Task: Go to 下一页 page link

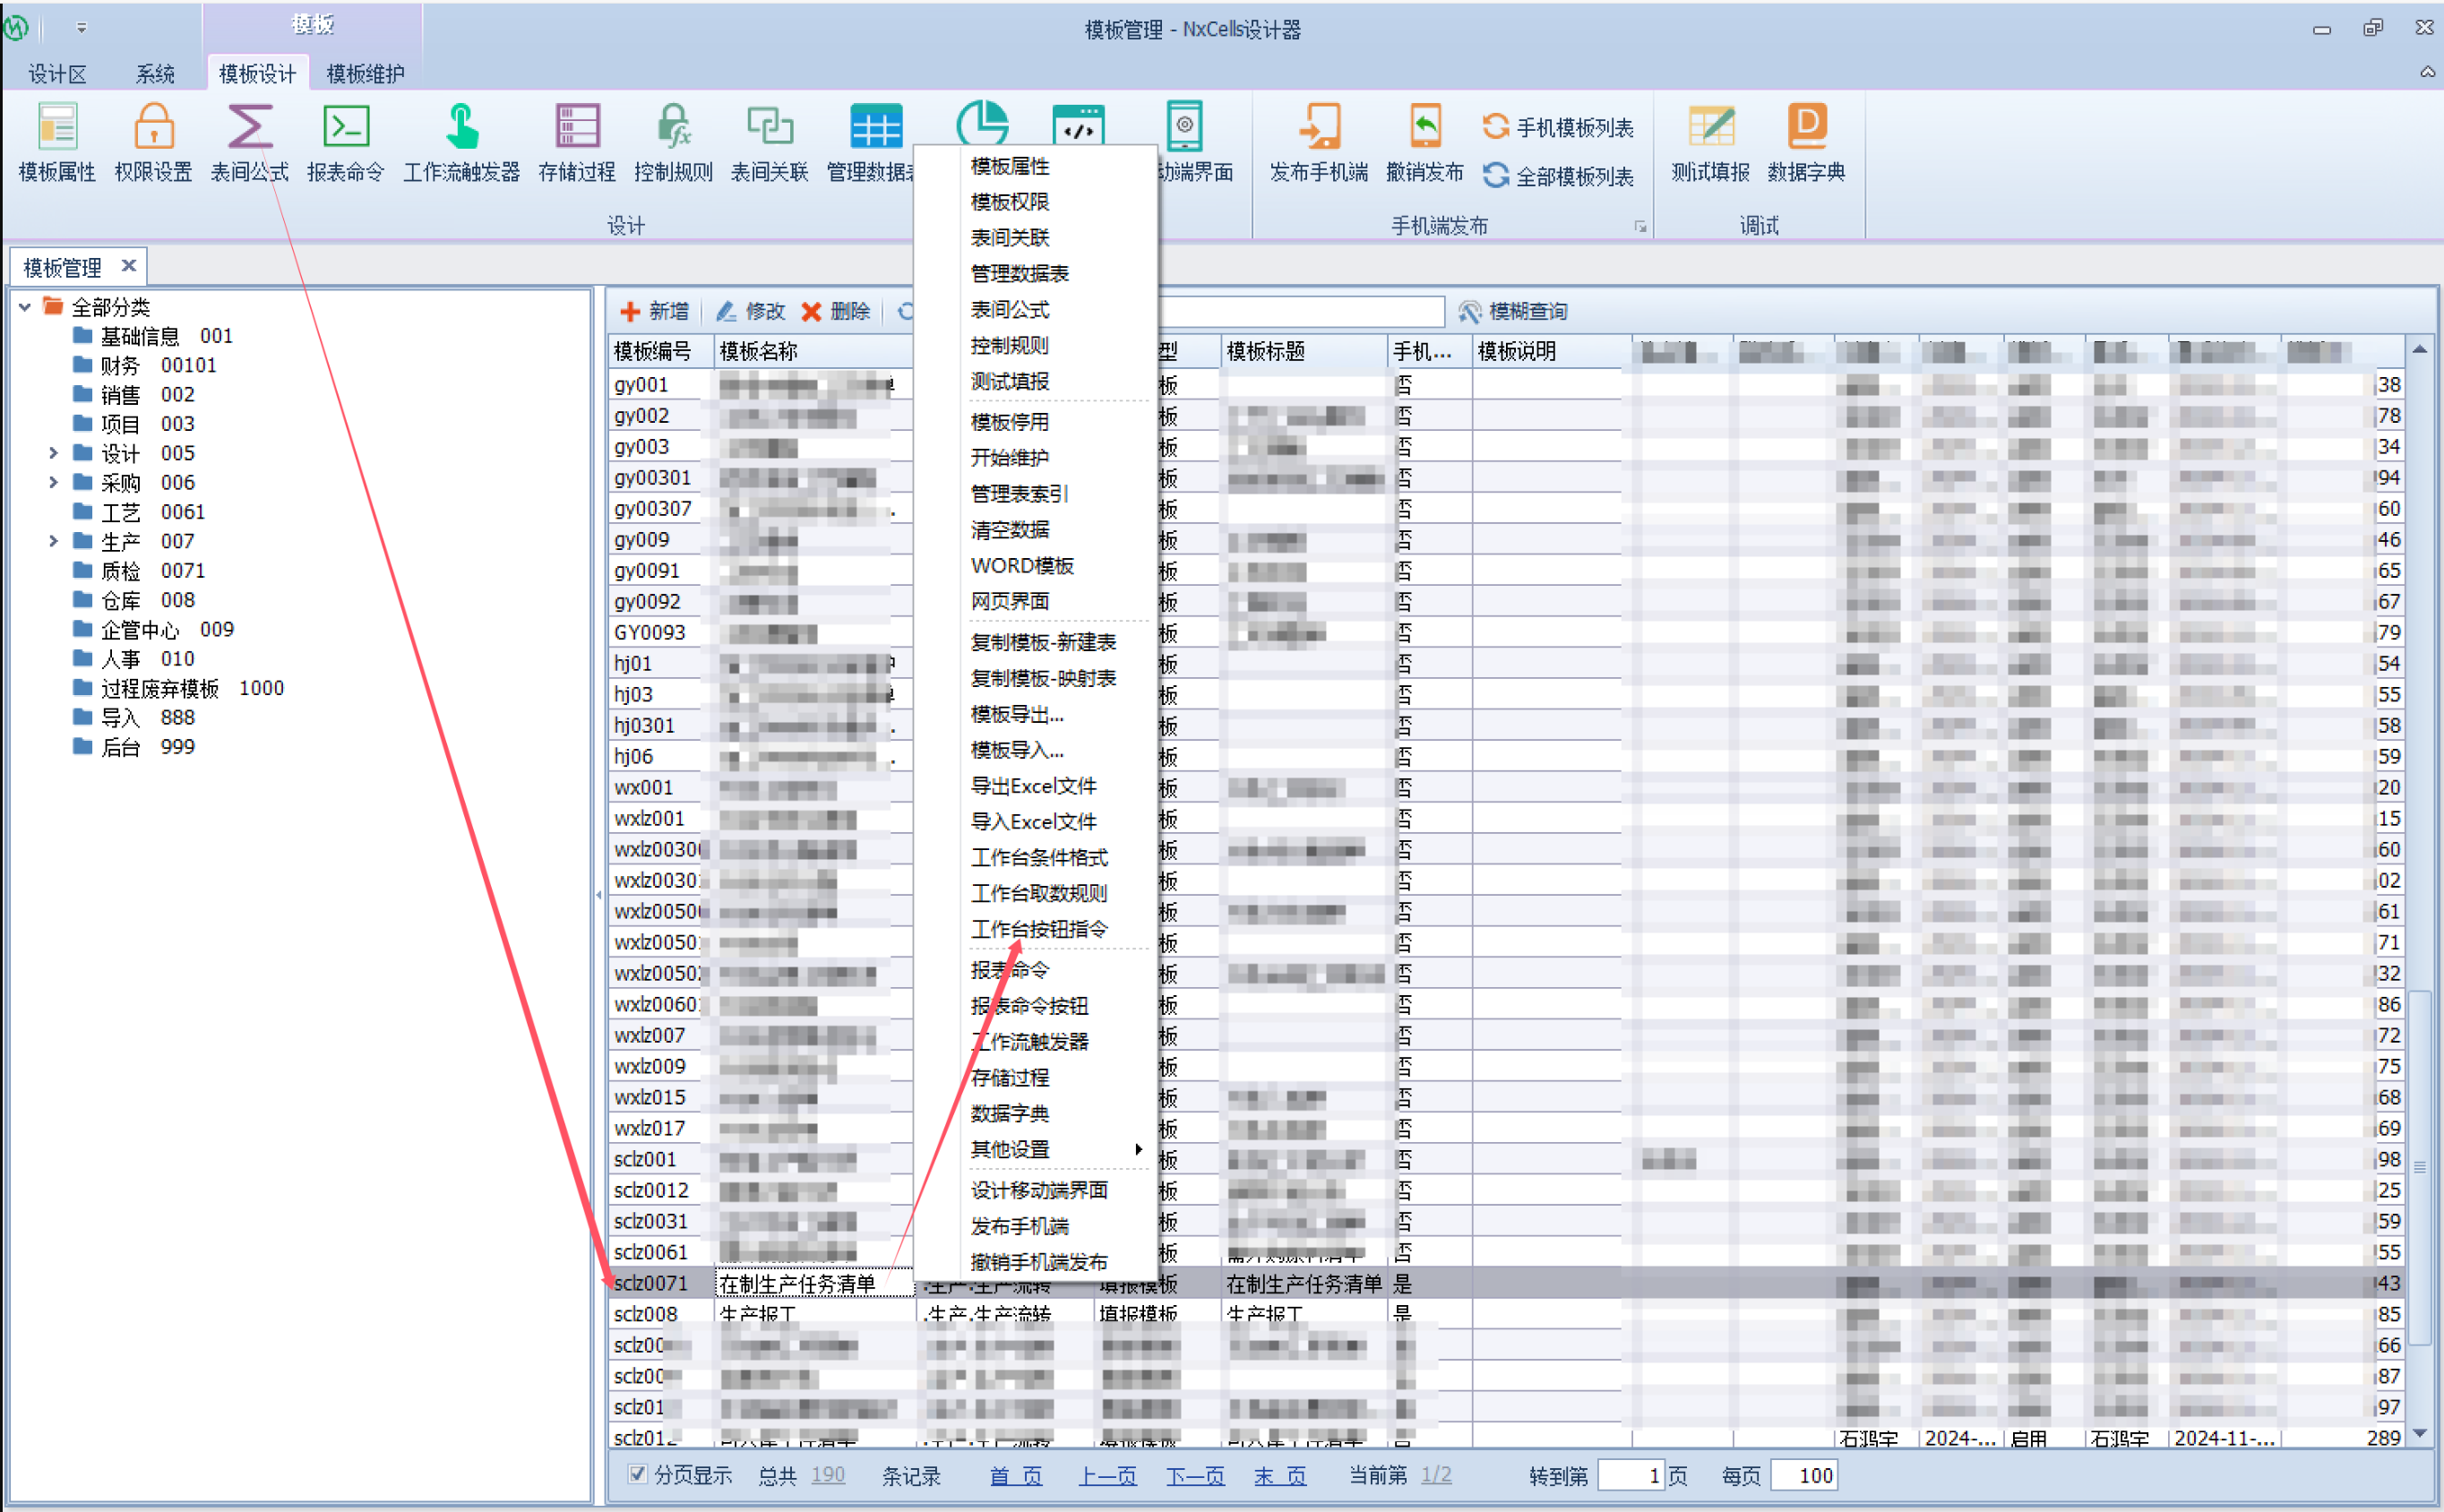Action: click(1195, 1476)
